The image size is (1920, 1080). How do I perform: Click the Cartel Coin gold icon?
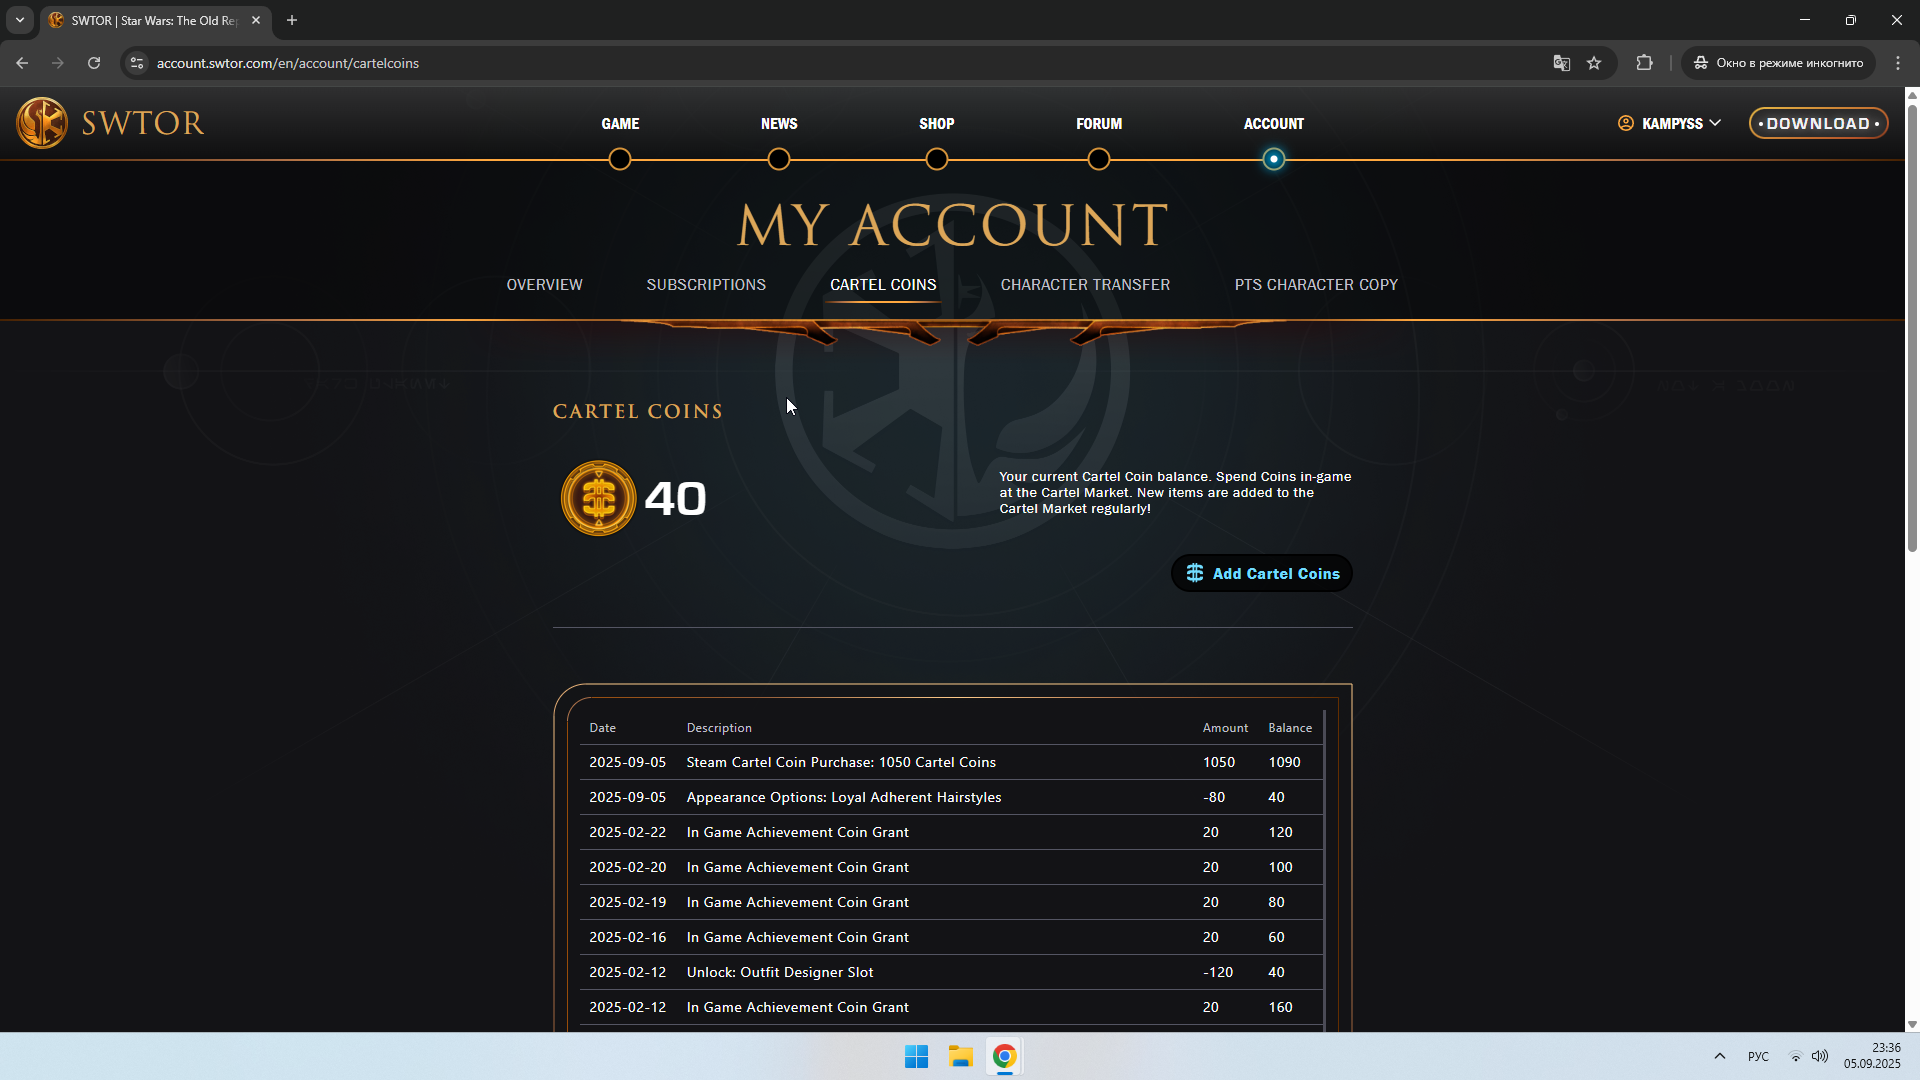coord(598,498)
